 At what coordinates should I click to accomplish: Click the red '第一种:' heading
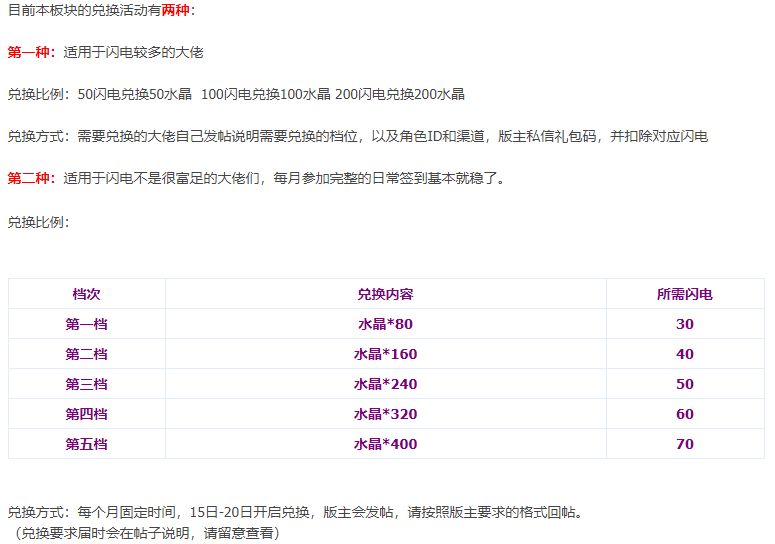tap(32, 52)
